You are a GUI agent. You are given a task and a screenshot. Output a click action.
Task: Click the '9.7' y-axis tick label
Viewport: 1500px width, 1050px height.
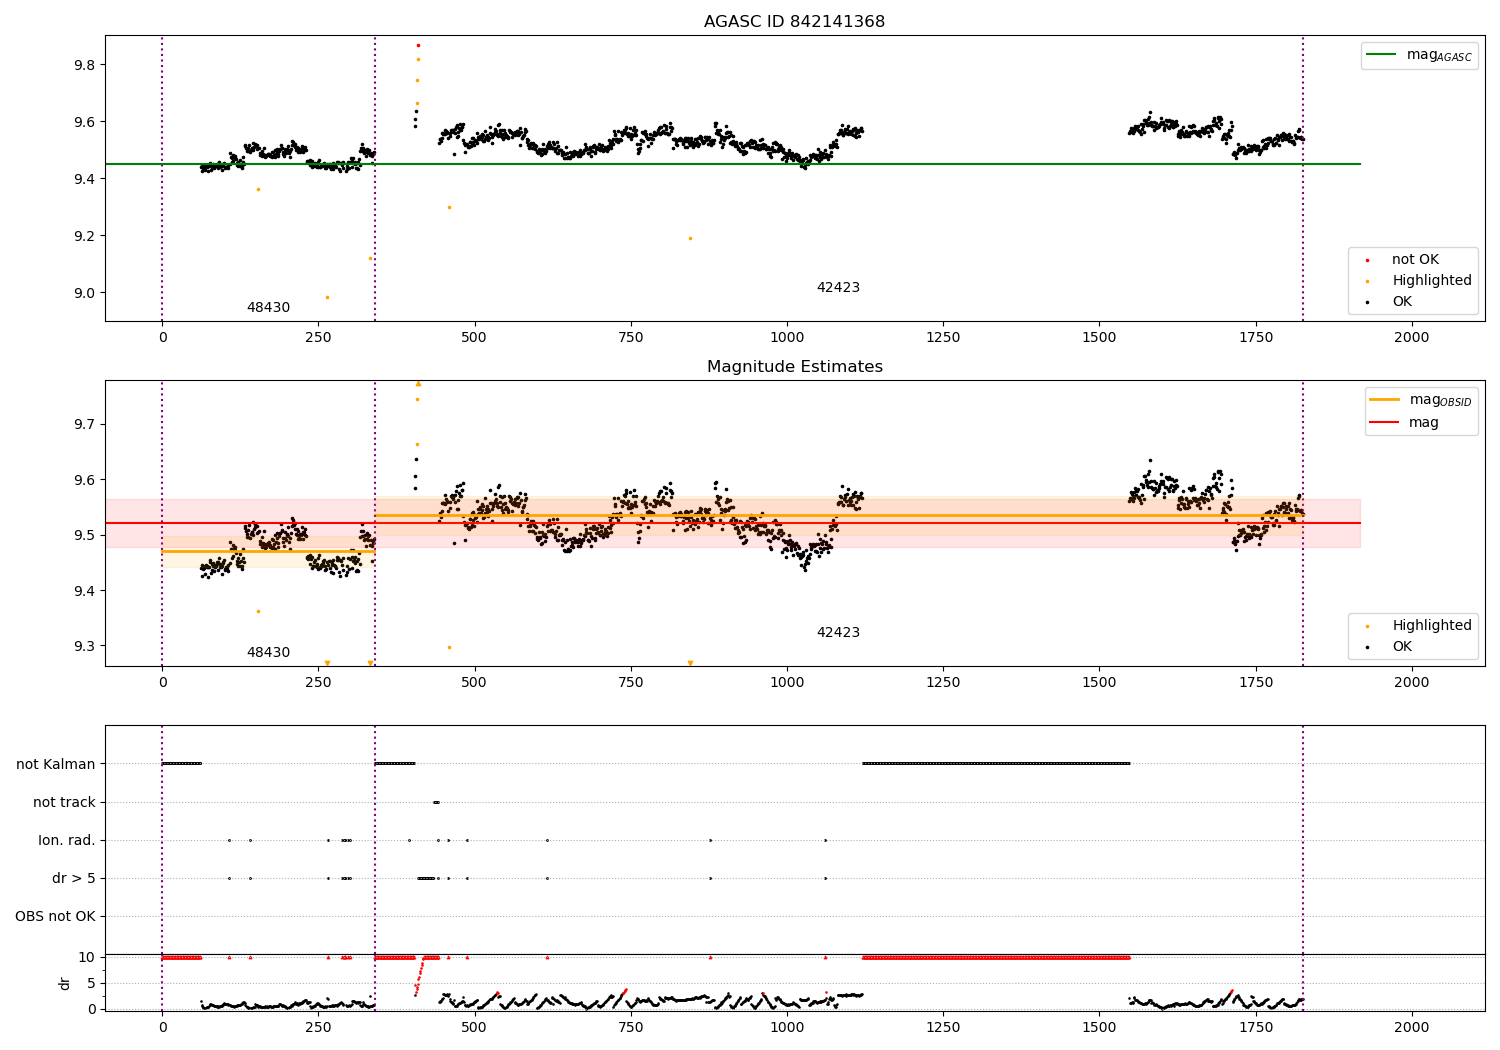click(83, 424)
